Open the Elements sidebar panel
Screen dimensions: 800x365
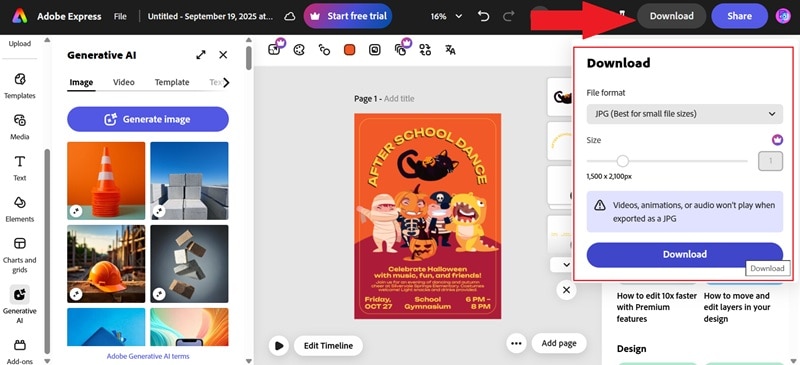coord(20,209)
